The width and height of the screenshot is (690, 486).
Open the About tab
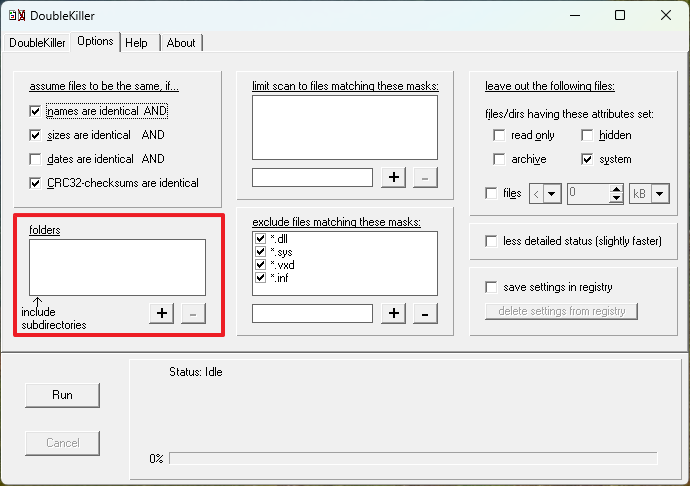(x=181, y=43)
